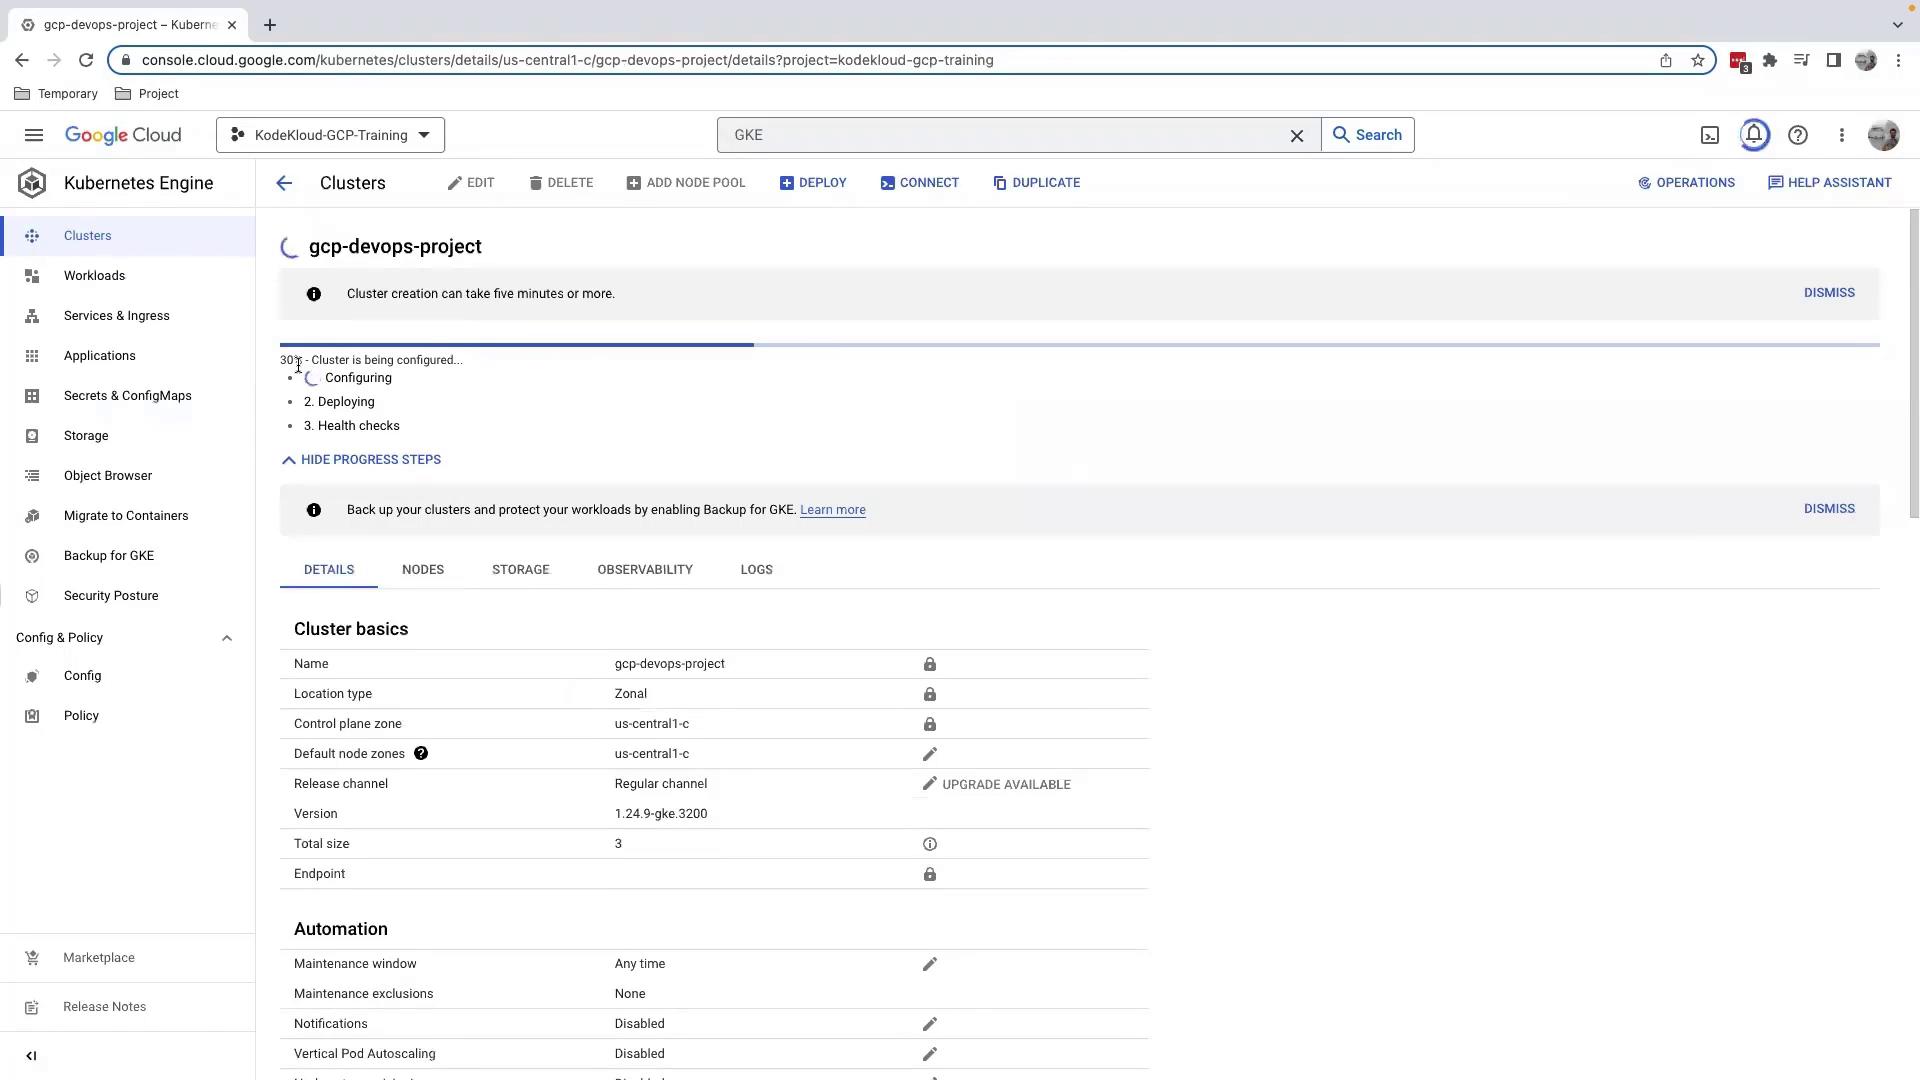
Task: Open KodeKloud-GCP-Training project selector dropdown
Action: click(330, 135)
